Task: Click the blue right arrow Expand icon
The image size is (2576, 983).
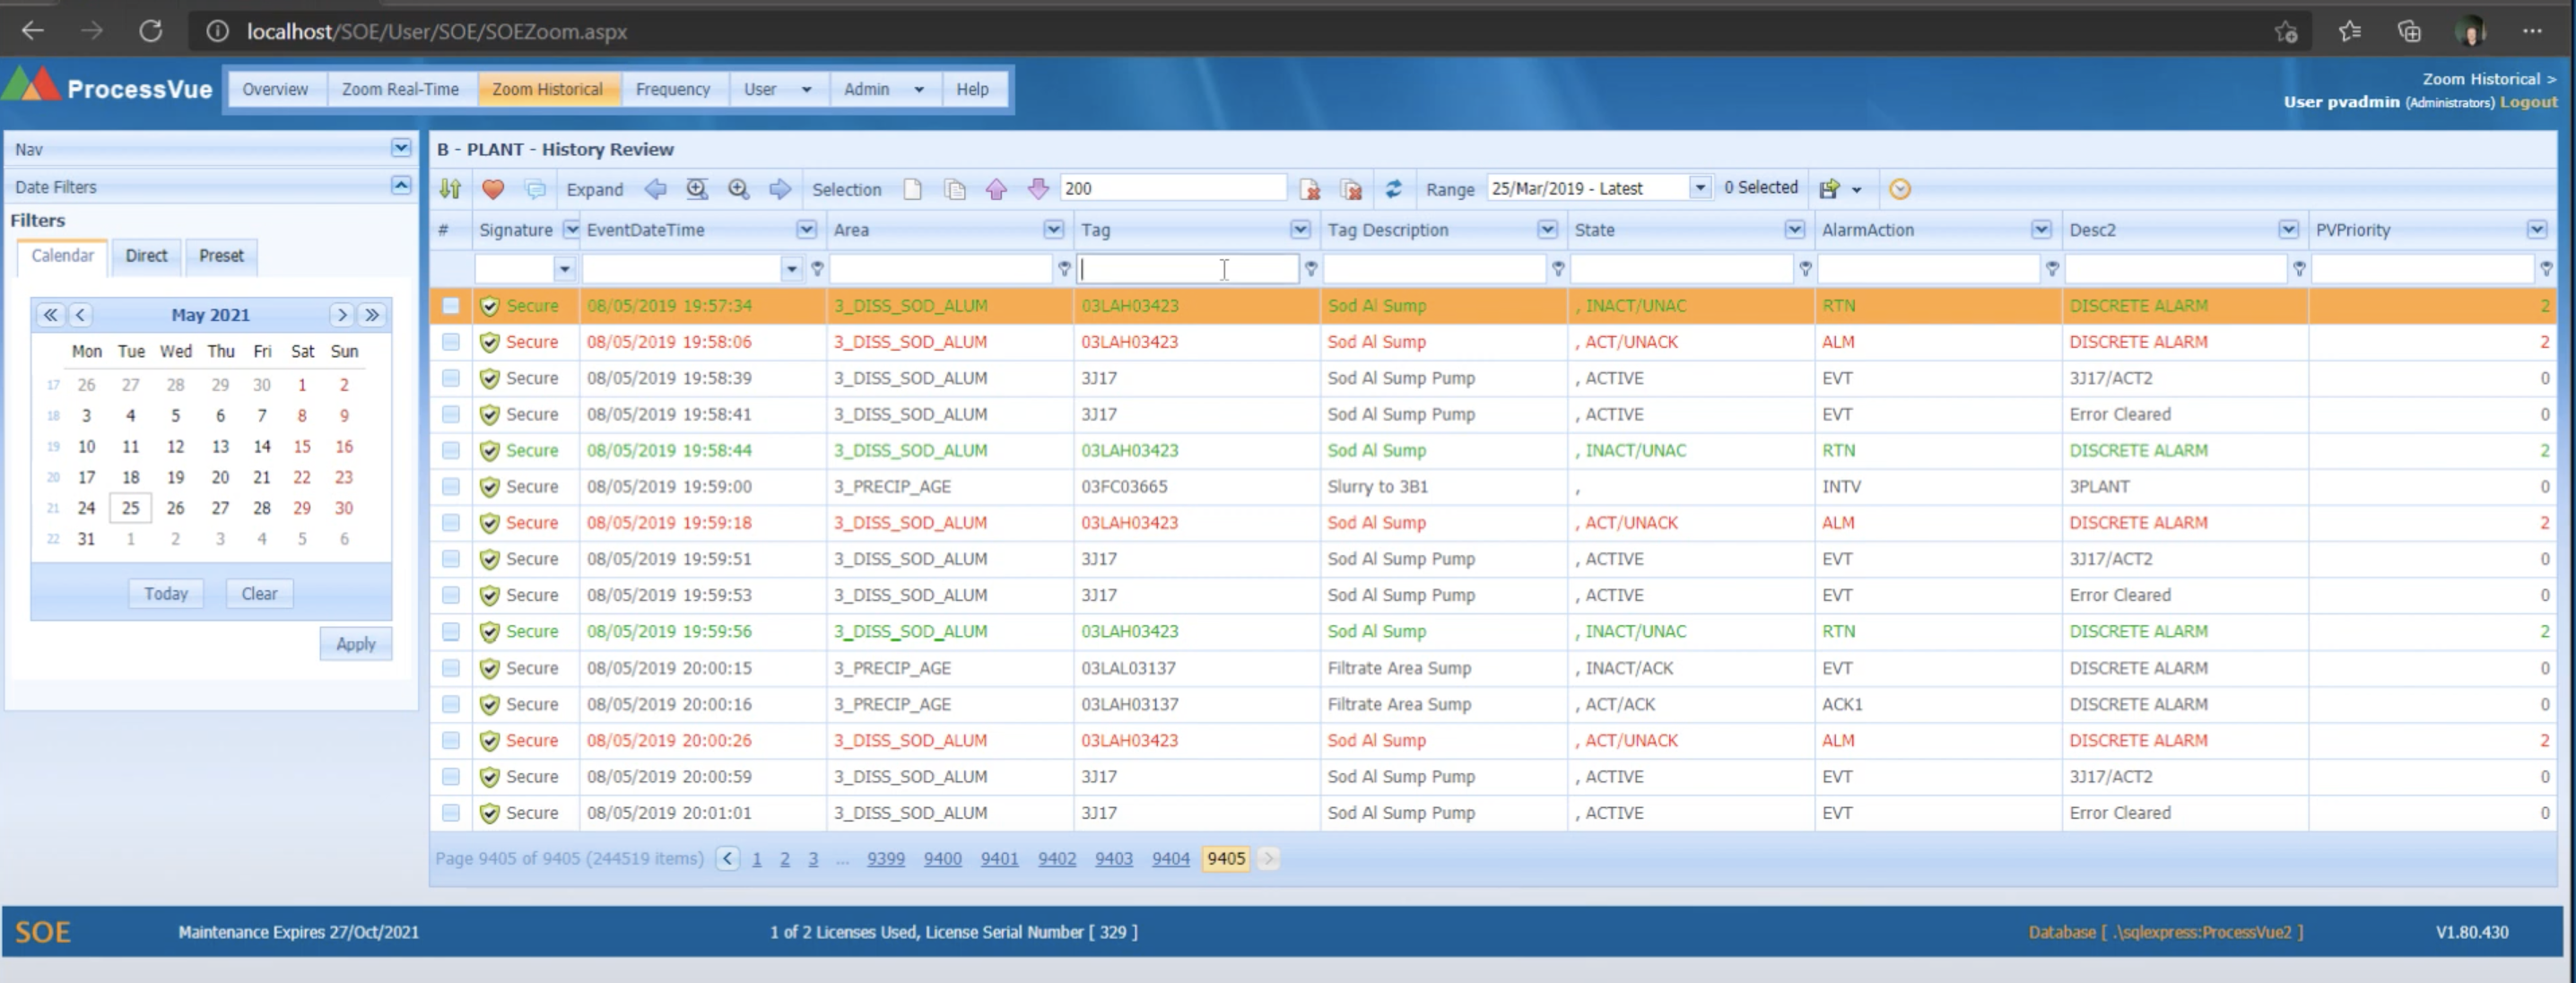Action: click(x=780, y=189)
